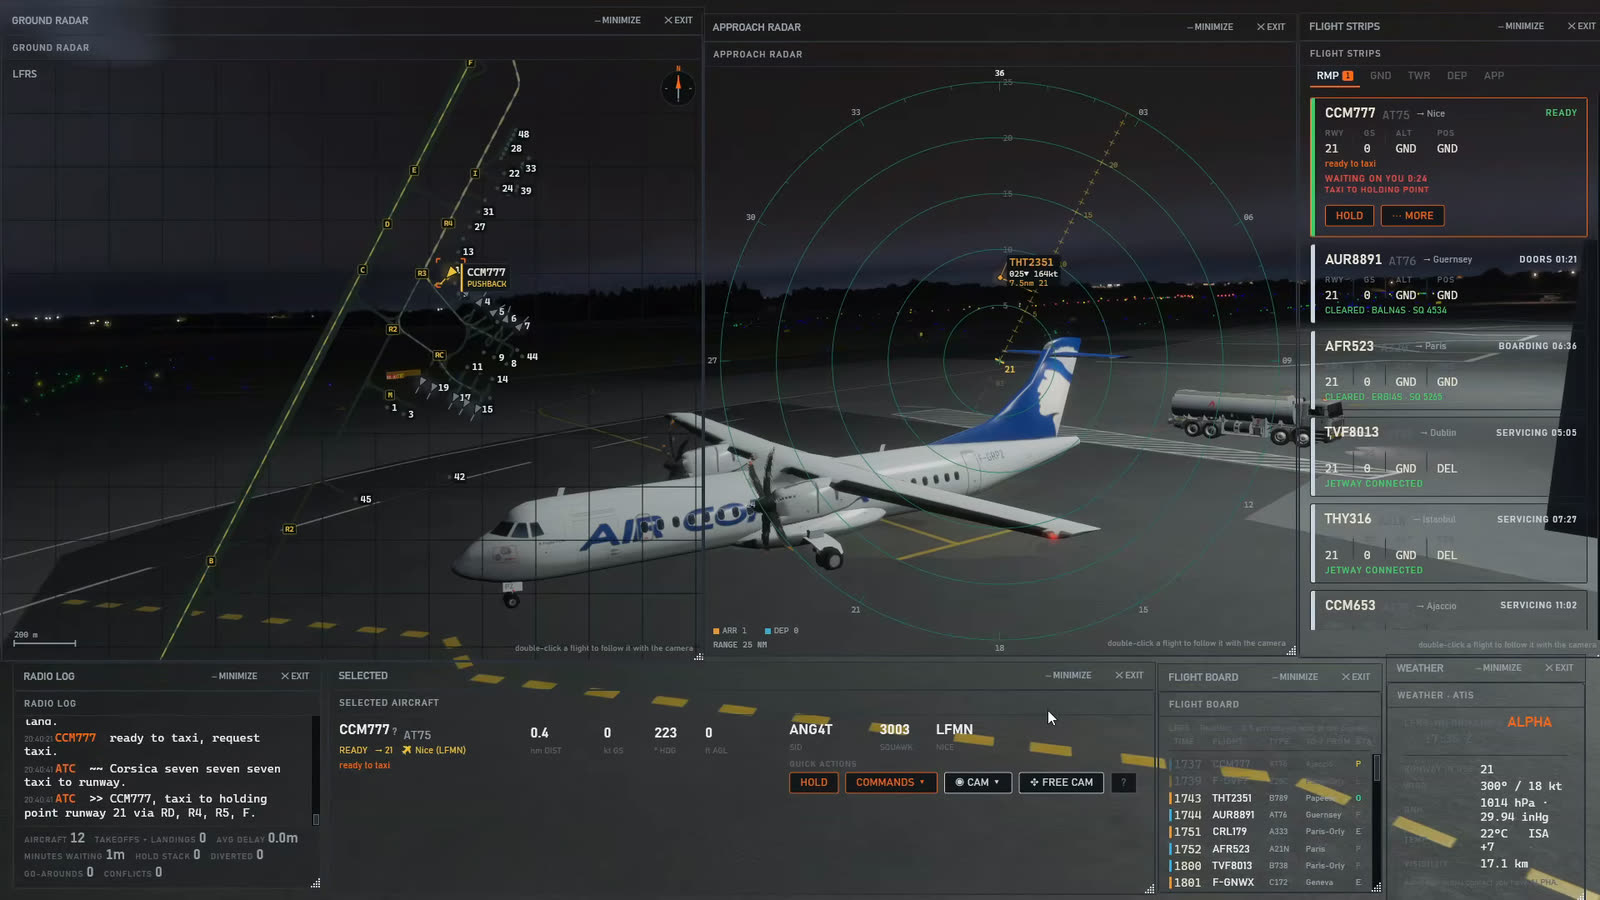Click stand 45 on Ground Radar
1600x900 pixels.
pyautogui.click(x=365, y=499)
